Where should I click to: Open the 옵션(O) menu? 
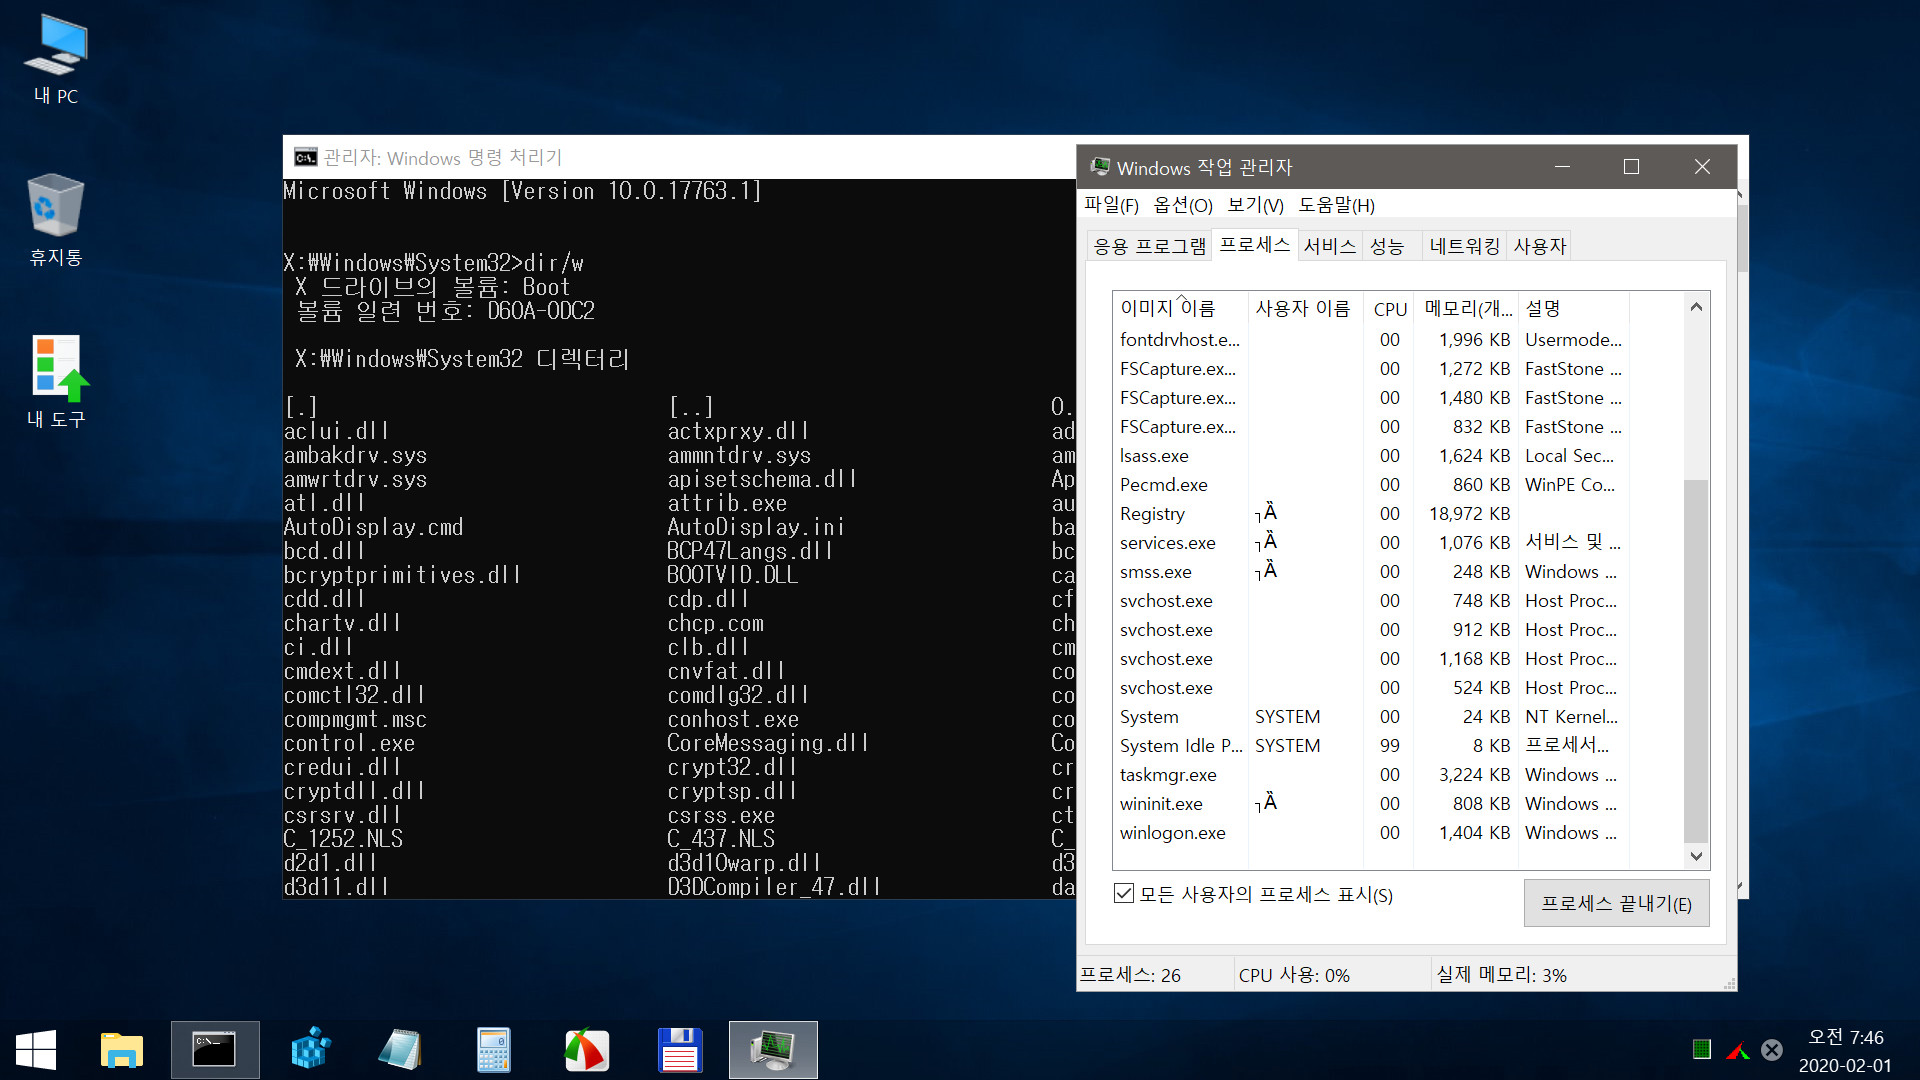pyautogui.click(x=1183, y=205)
